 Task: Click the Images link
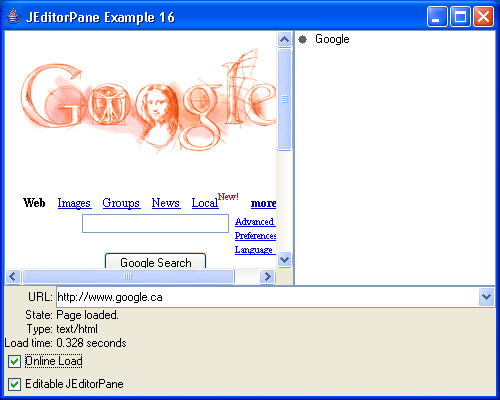[x=74, y=203]
